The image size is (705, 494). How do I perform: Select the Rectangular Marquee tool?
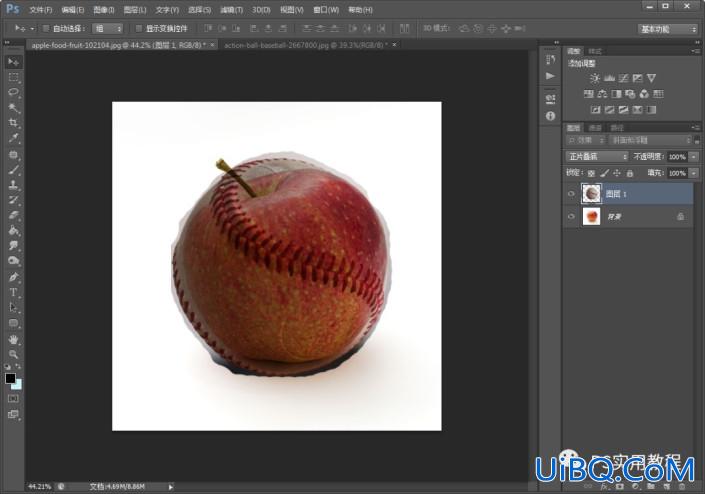coord(13,77)
